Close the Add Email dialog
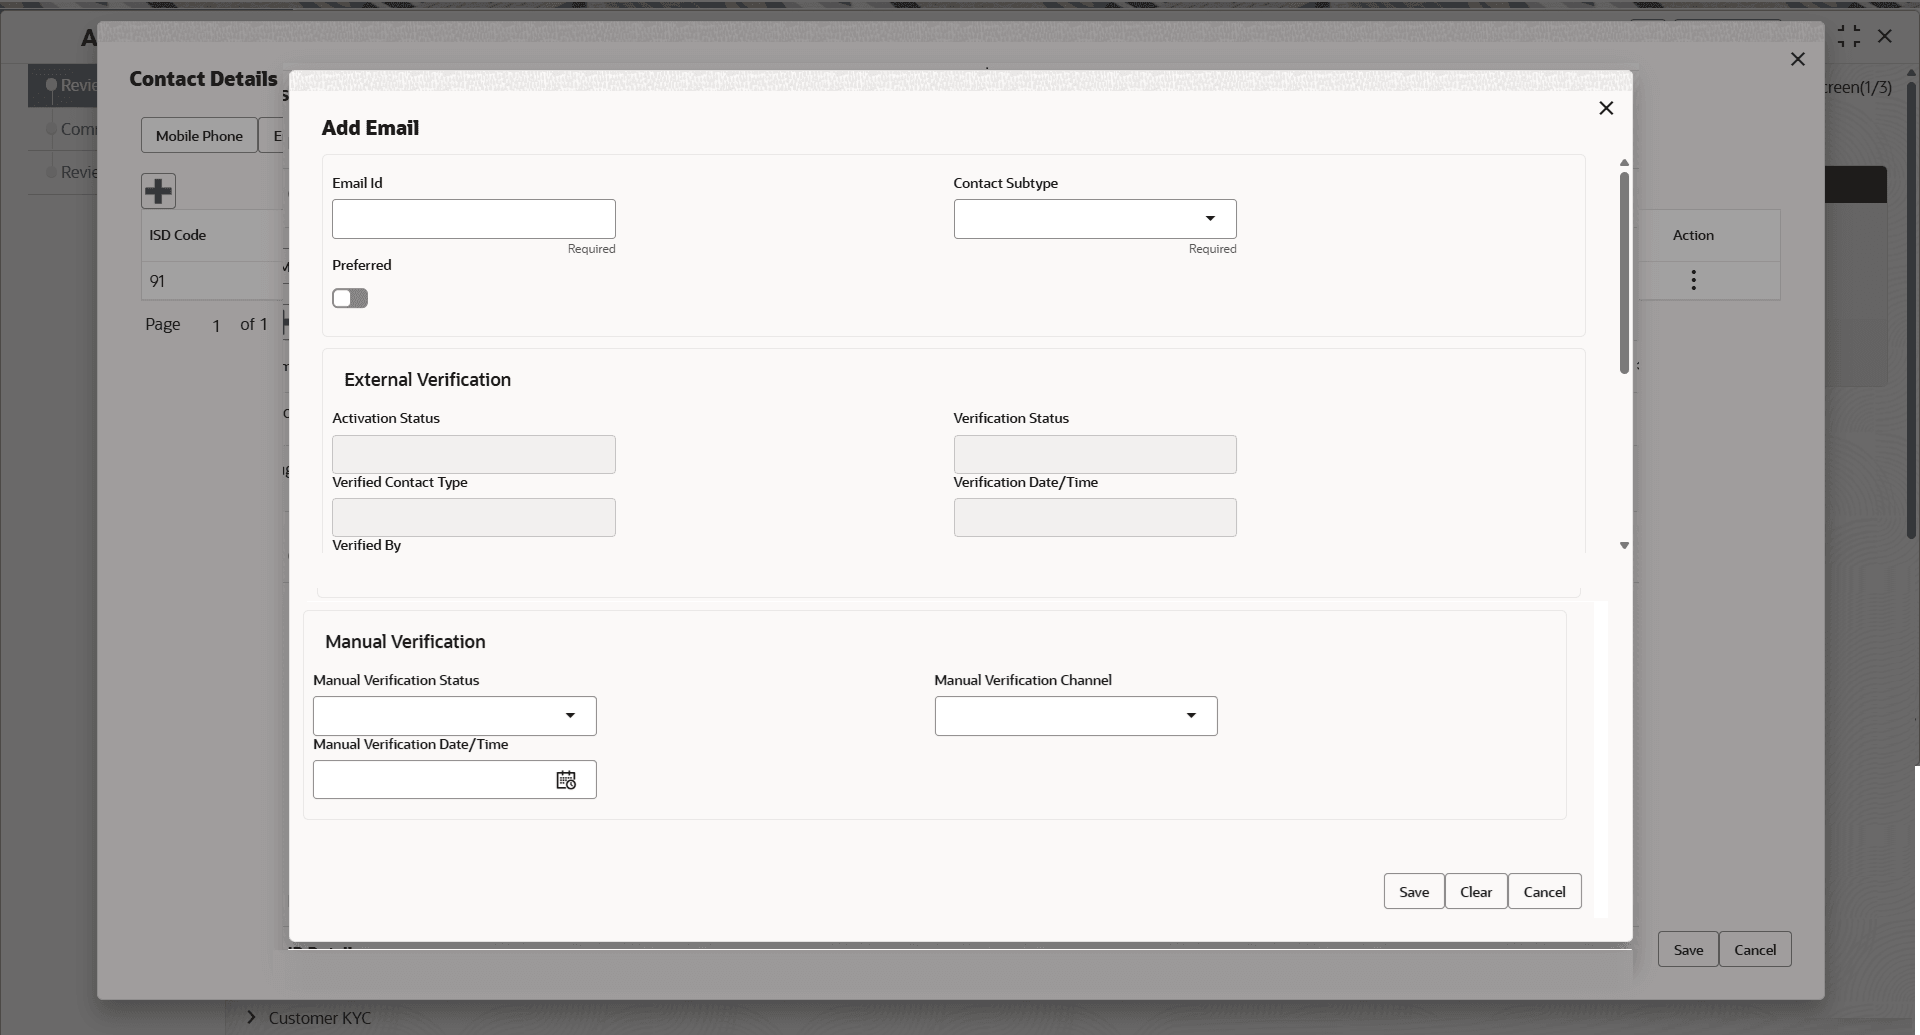 coord(1606,108)
